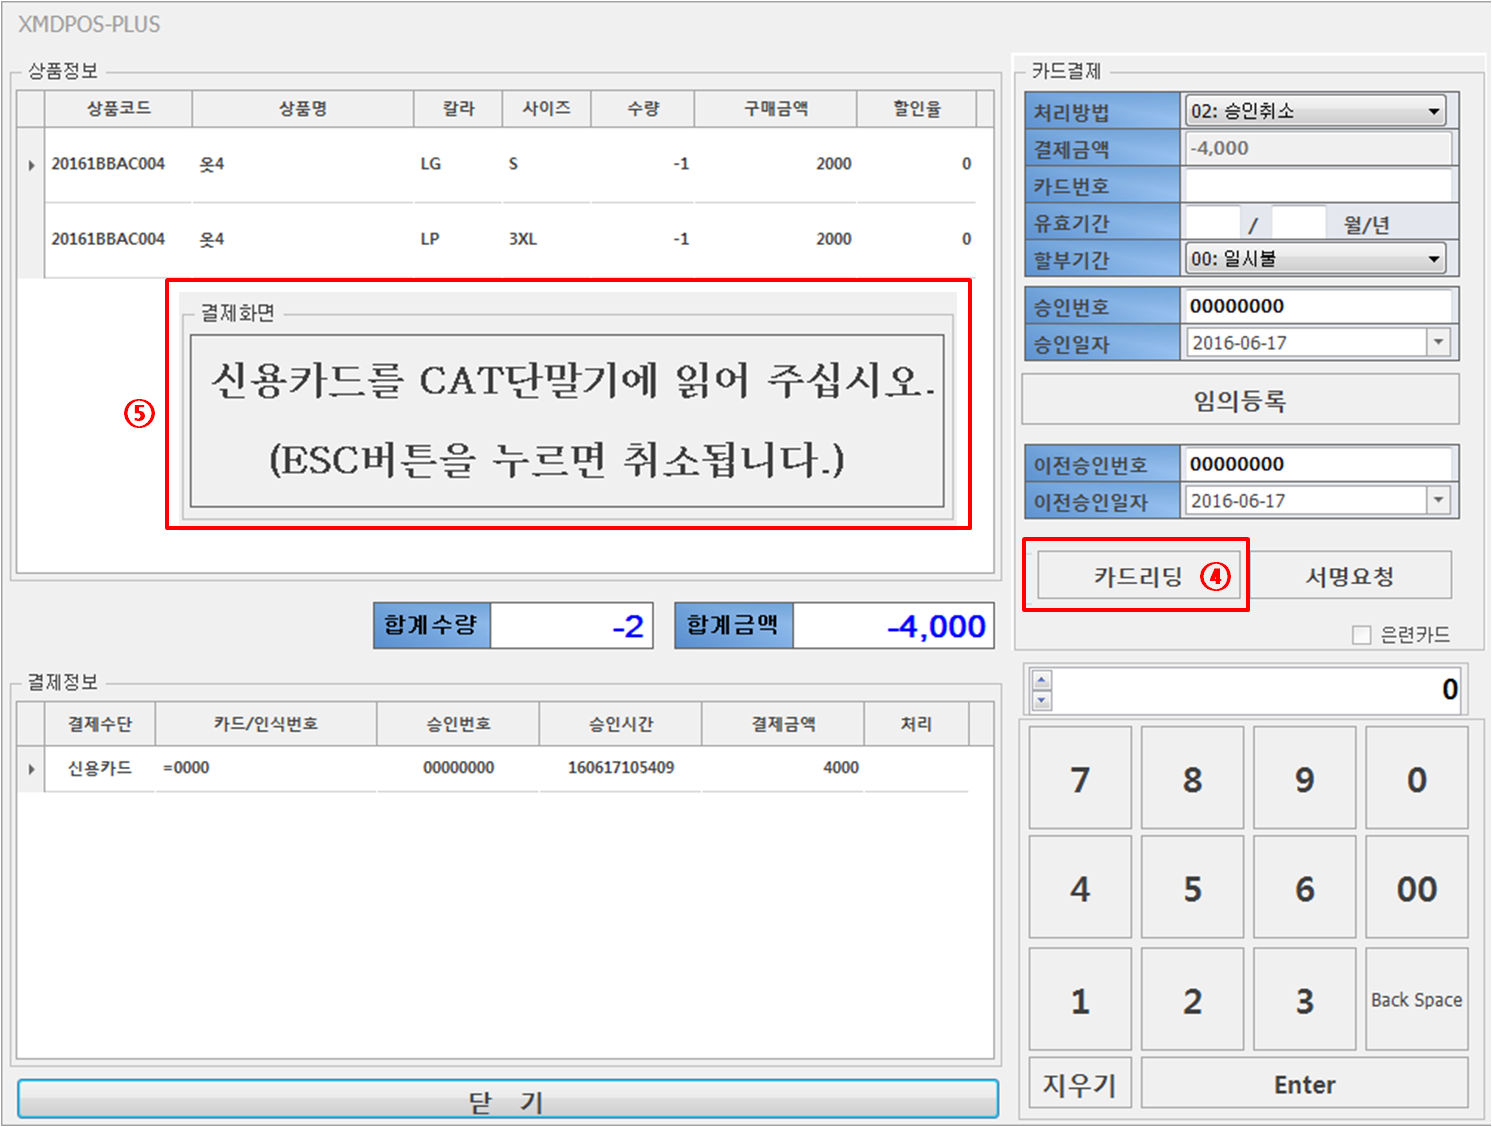Select the 신용카드 payment row cell
Screen dimensions: 1492x1127
[x=100, y=768]
